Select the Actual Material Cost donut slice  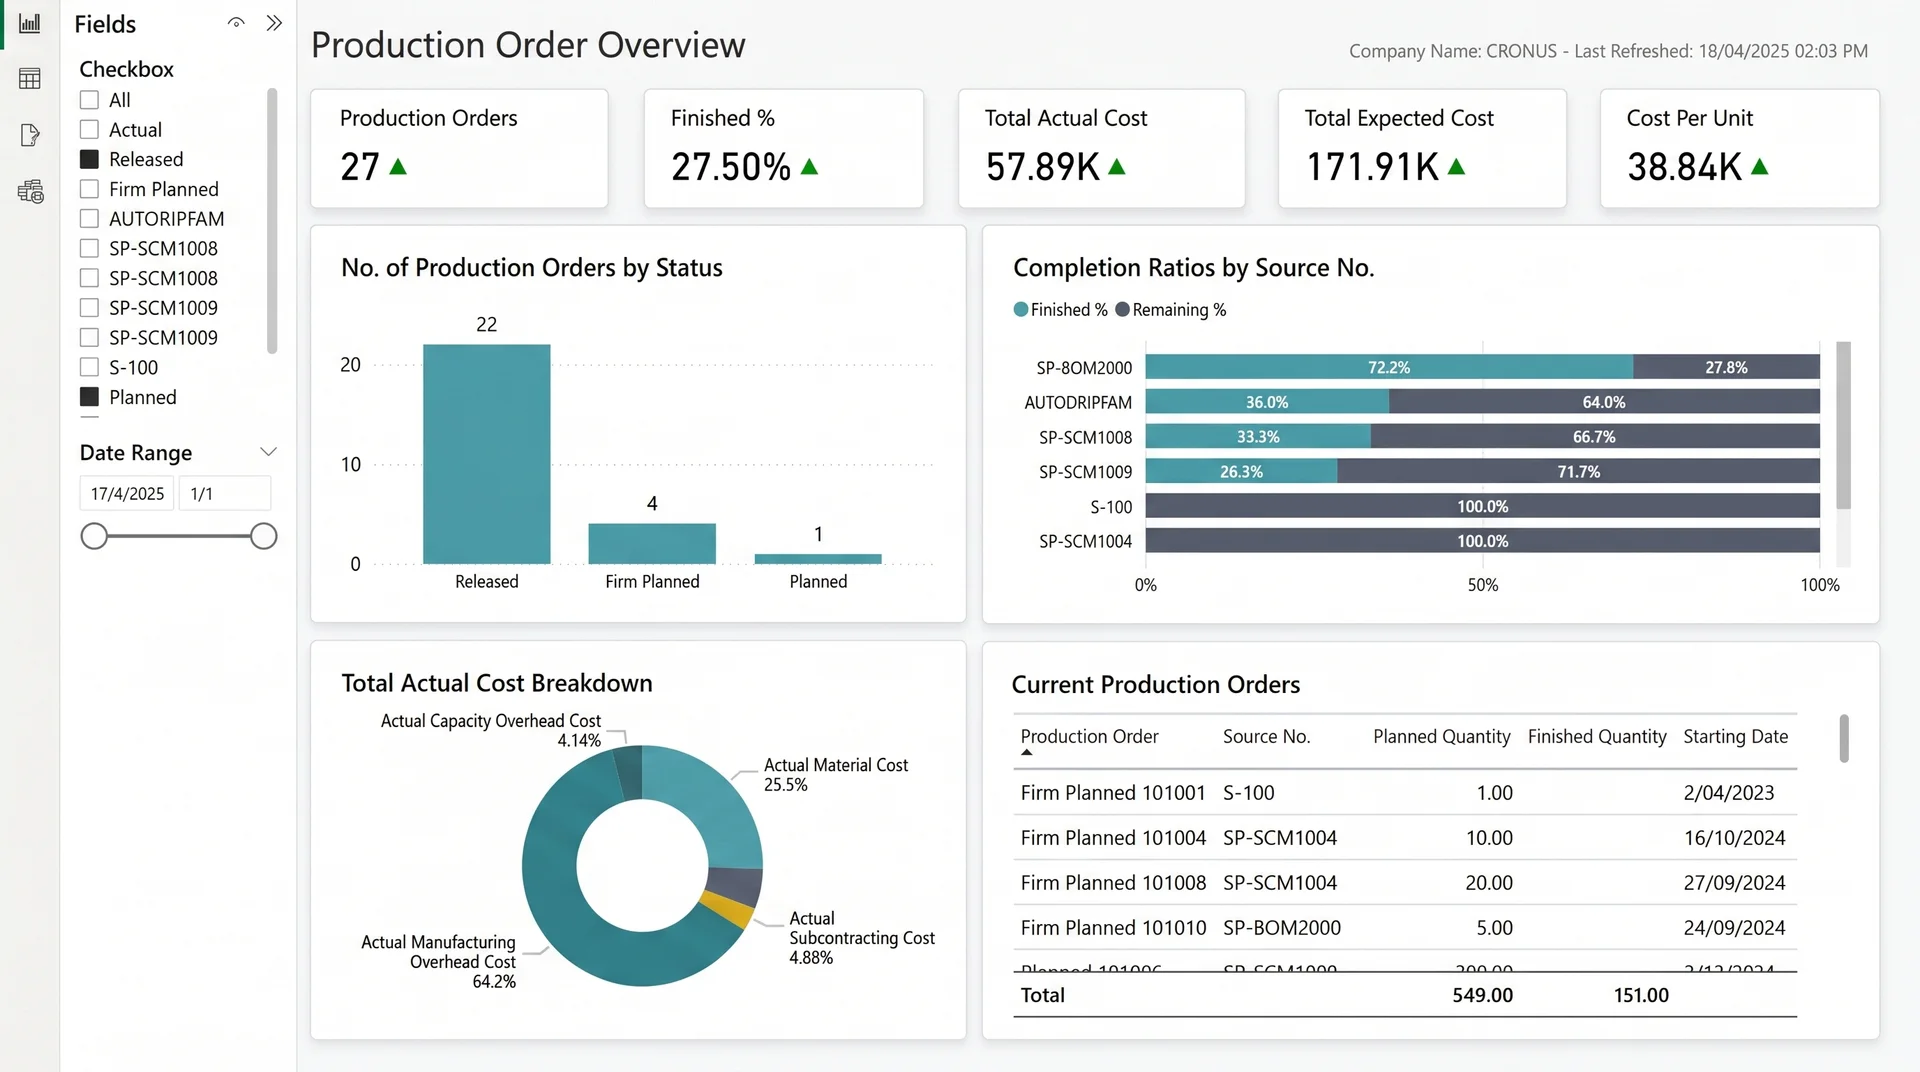(715, 808)
